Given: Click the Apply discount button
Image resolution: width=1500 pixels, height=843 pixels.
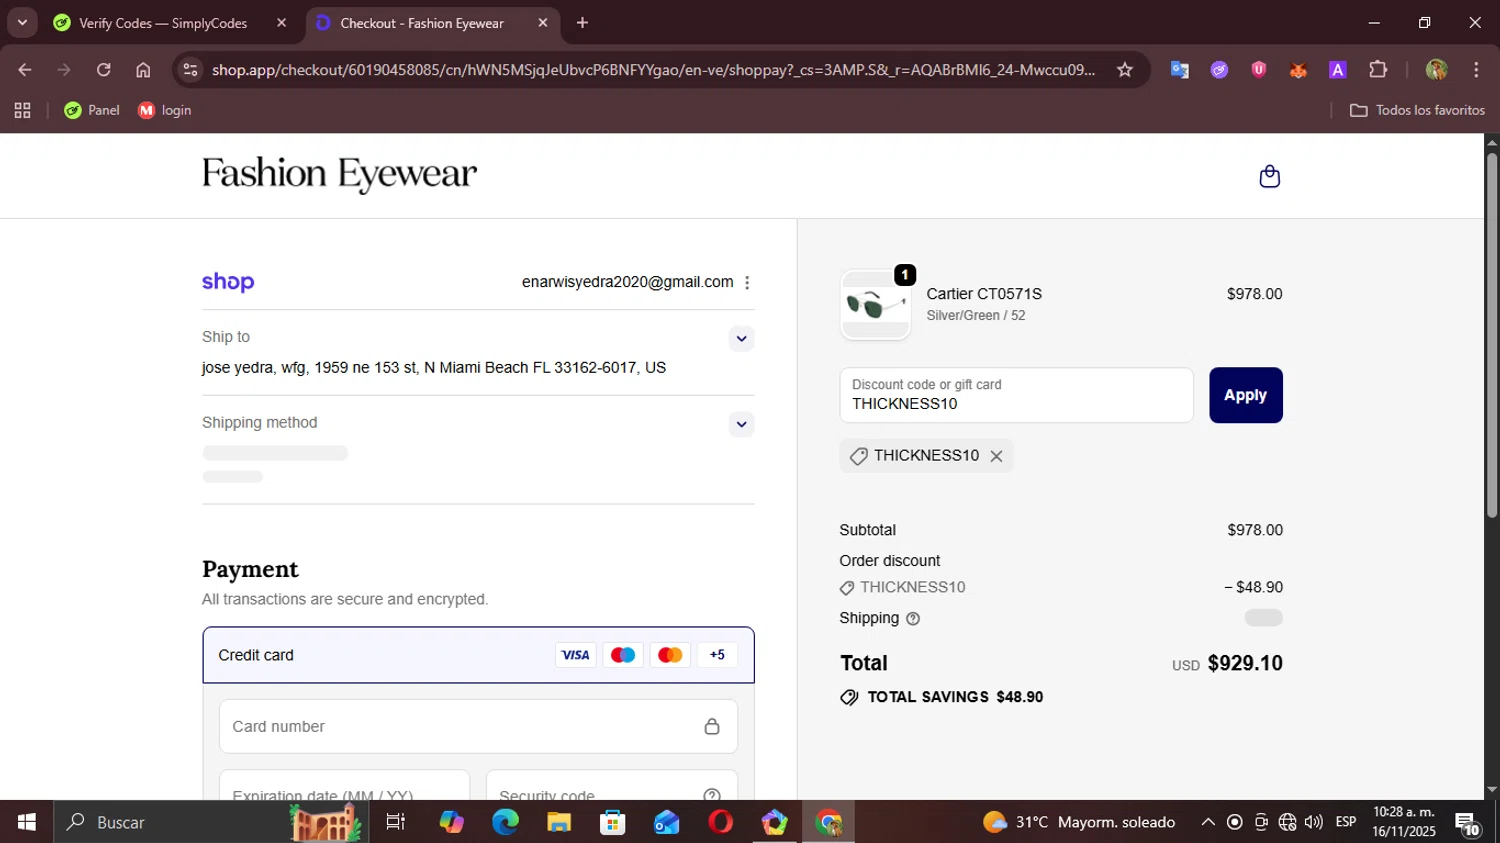Looking at the screenshot, I should [1245, 395].
